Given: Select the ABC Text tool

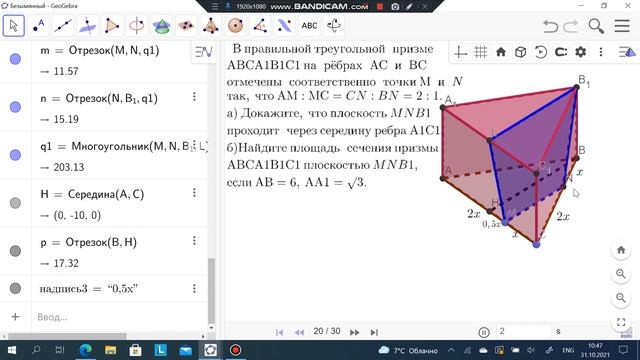Looking at the screenshot, I should [x=309, y=26].
